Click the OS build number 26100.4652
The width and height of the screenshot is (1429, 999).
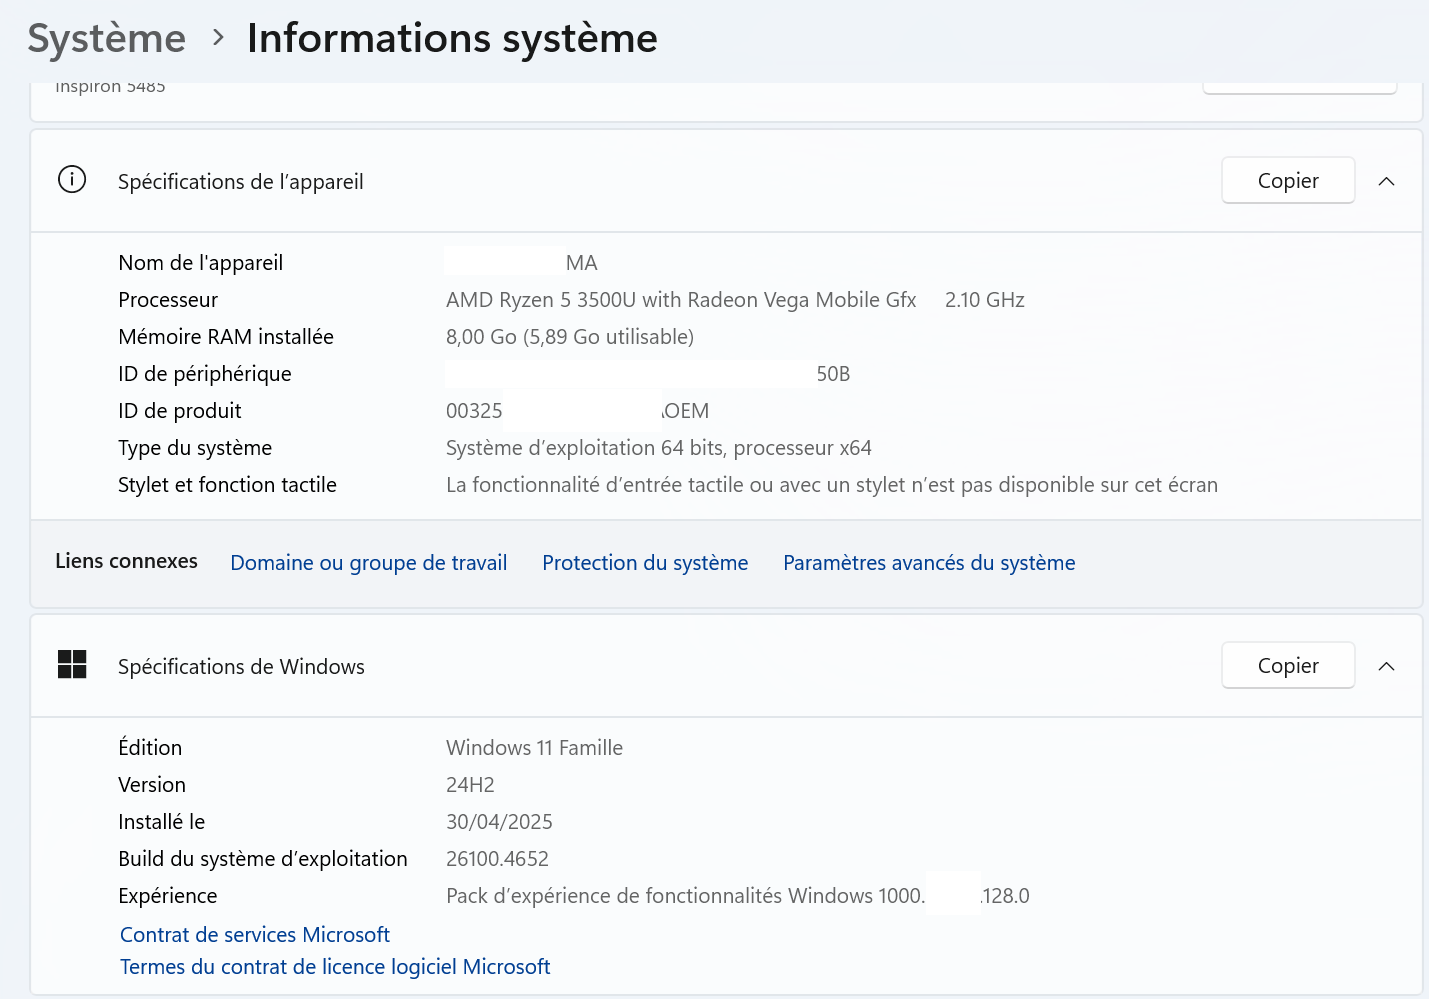pyautogui.click(x=497, y=859)
